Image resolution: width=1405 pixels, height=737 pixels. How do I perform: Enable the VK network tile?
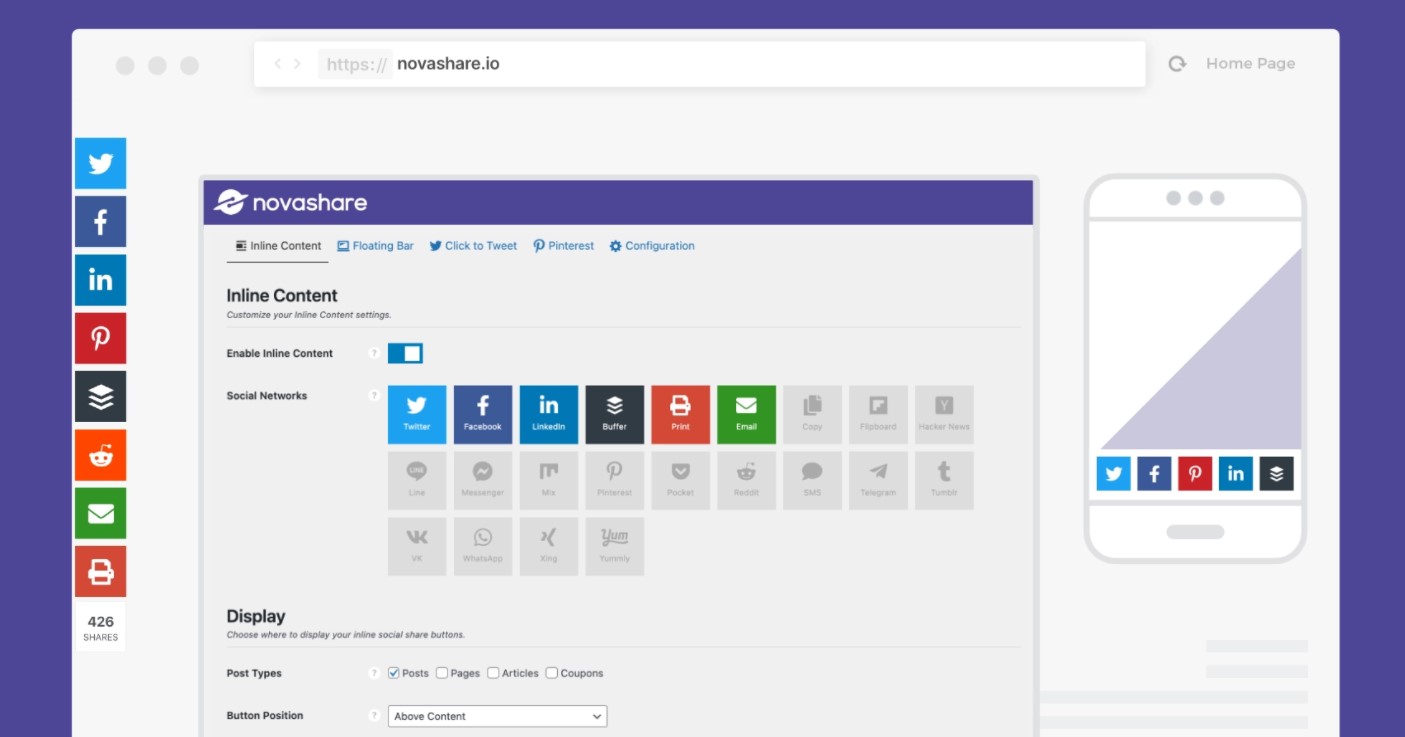417,546
